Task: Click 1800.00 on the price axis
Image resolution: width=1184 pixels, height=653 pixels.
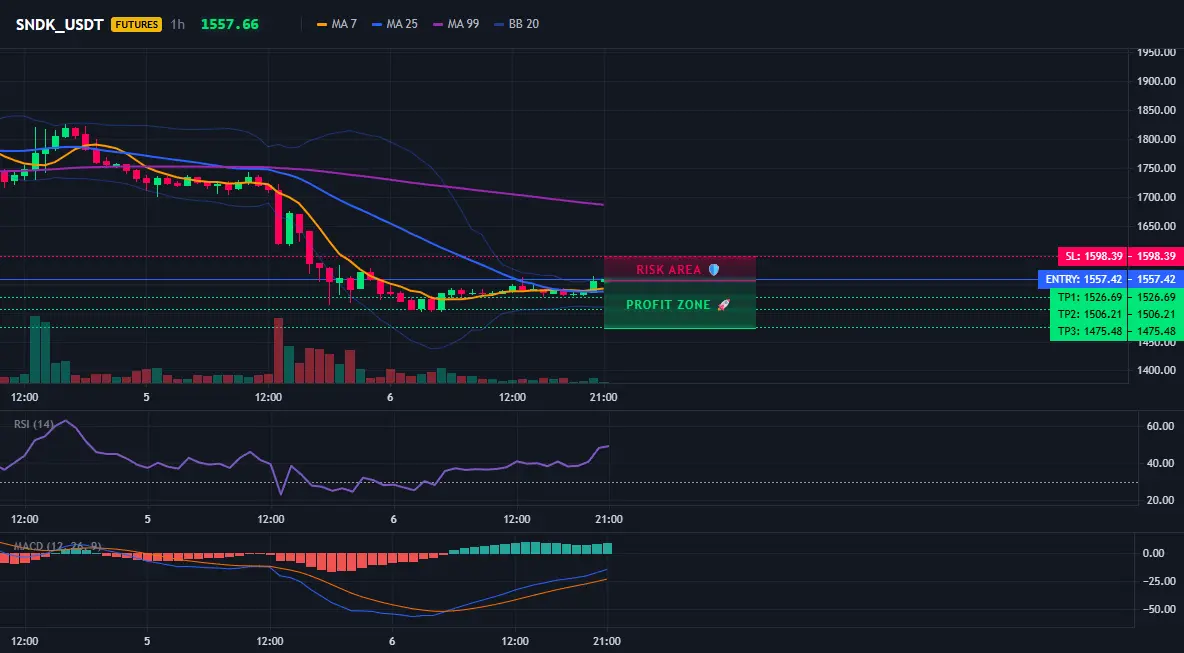Action: (x=1156, y=140)
